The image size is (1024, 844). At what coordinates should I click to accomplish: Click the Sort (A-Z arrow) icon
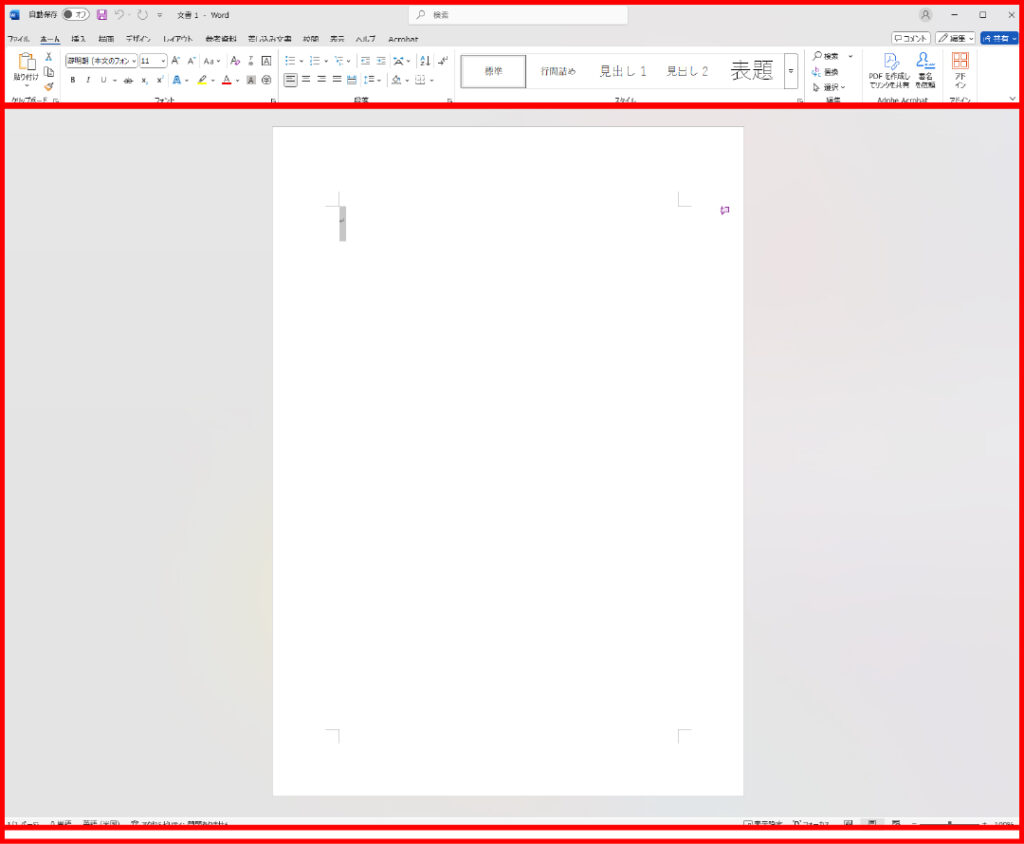pyautogui.click(x=425, y=61)
